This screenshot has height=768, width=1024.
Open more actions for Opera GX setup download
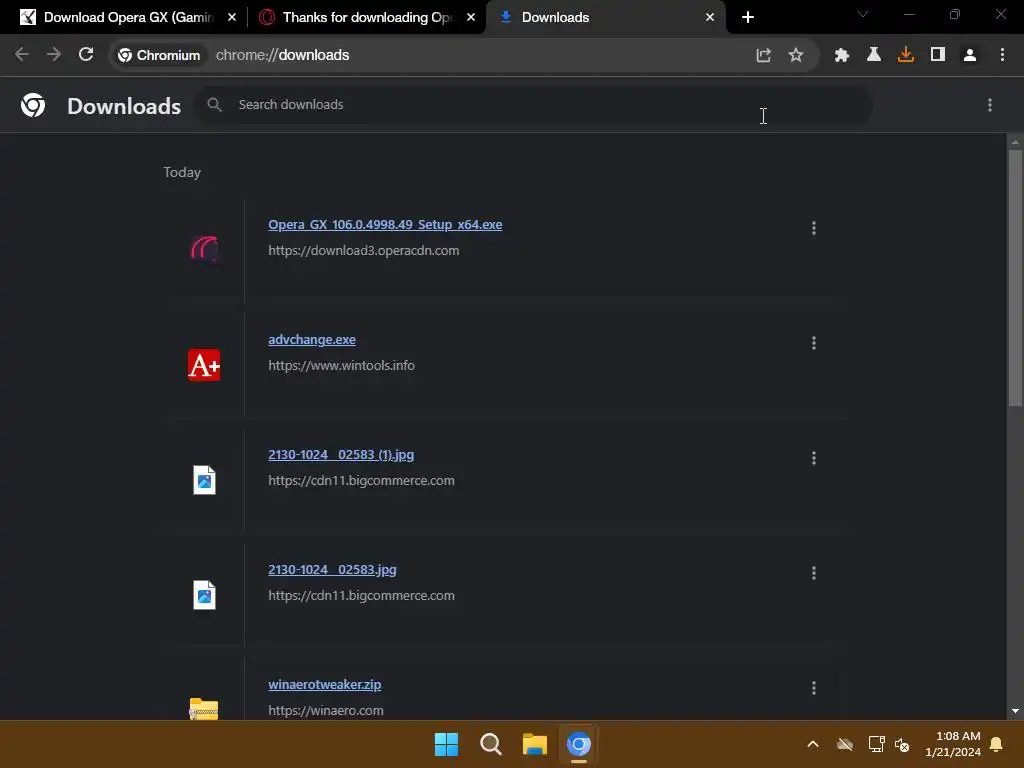(814, 228)
